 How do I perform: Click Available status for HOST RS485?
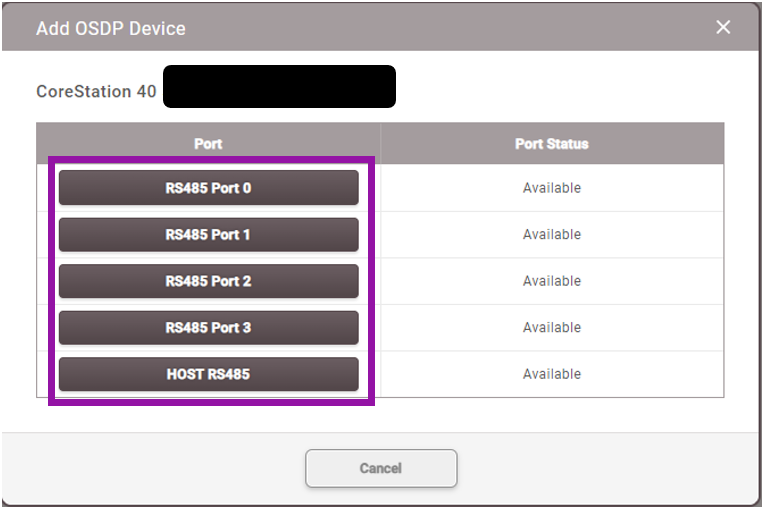(552, 374)
